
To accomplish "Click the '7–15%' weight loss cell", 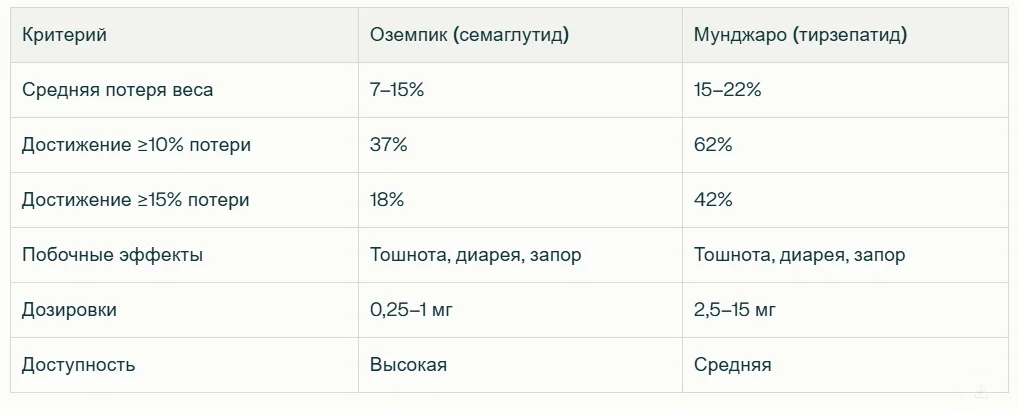I will pos(397,90).
